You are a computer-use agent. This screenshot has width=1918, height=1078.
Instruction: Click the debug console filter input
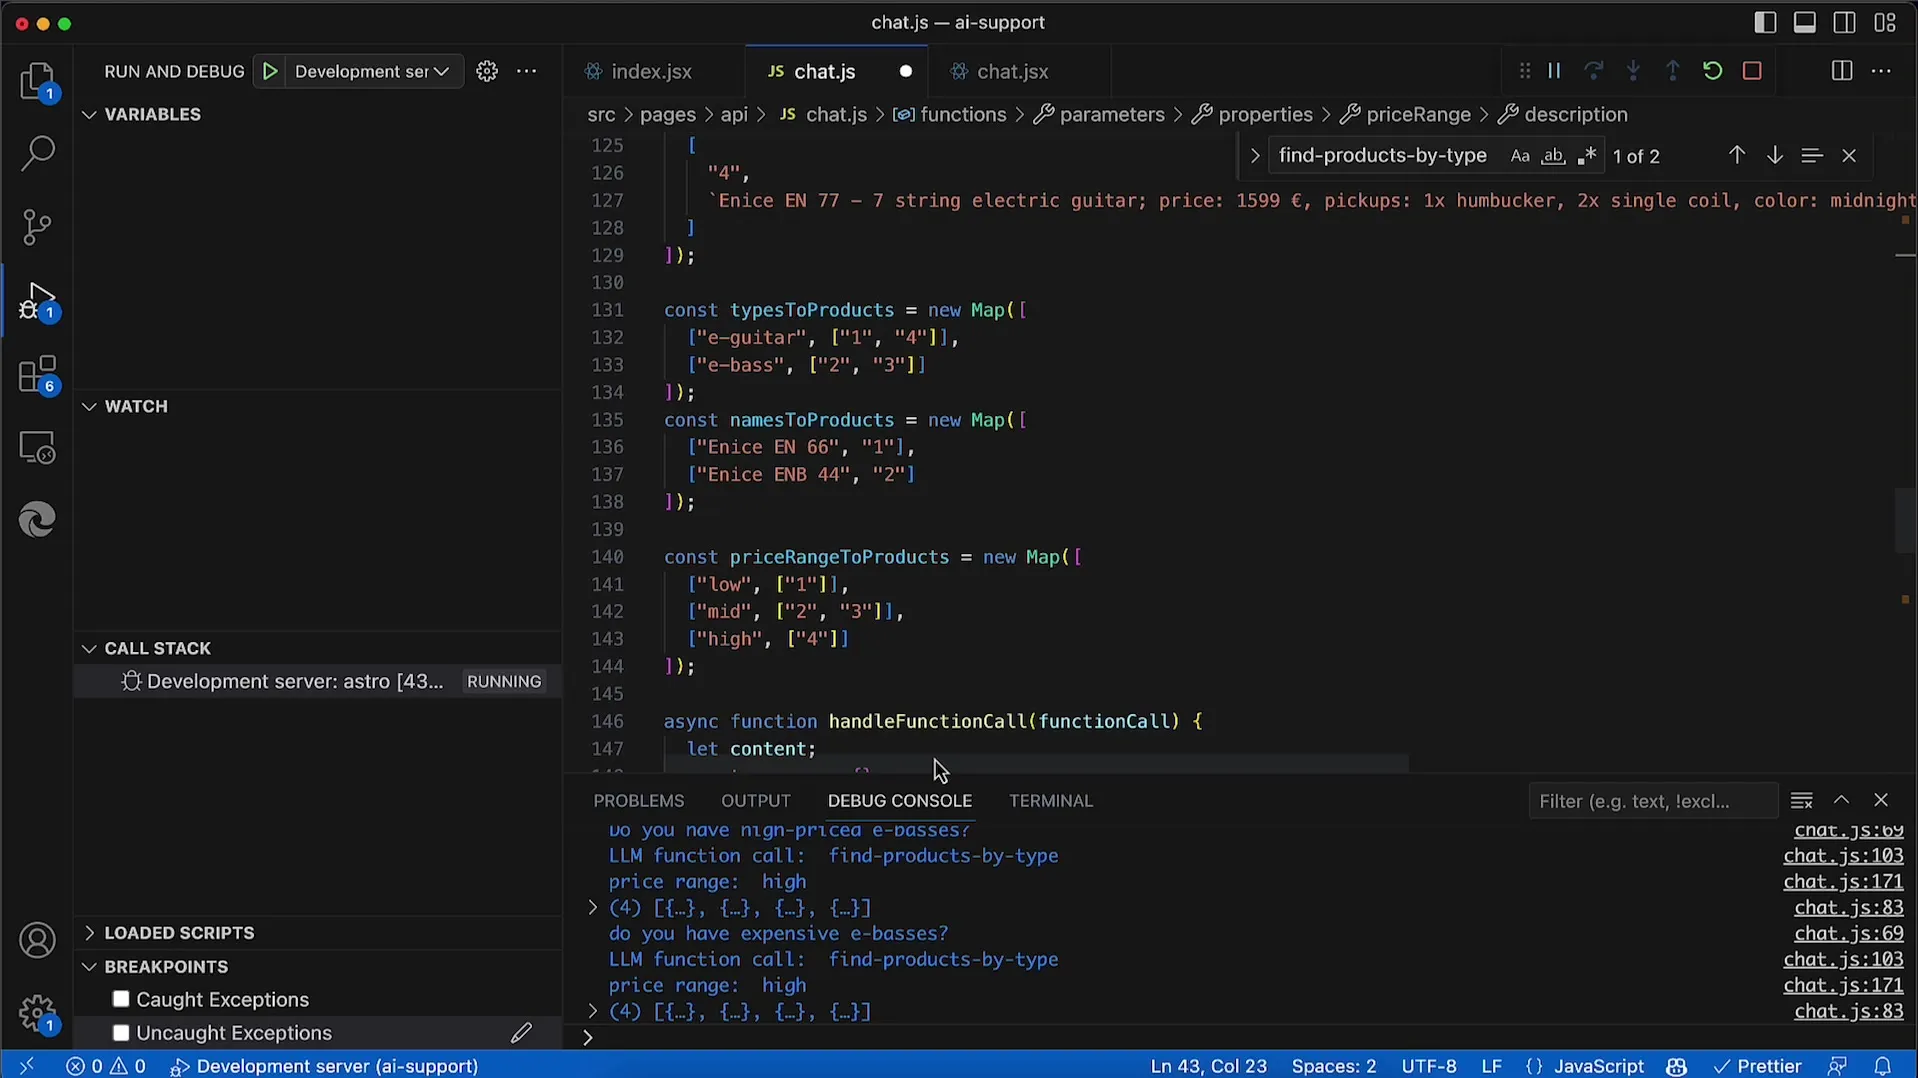click(1652, 801)
